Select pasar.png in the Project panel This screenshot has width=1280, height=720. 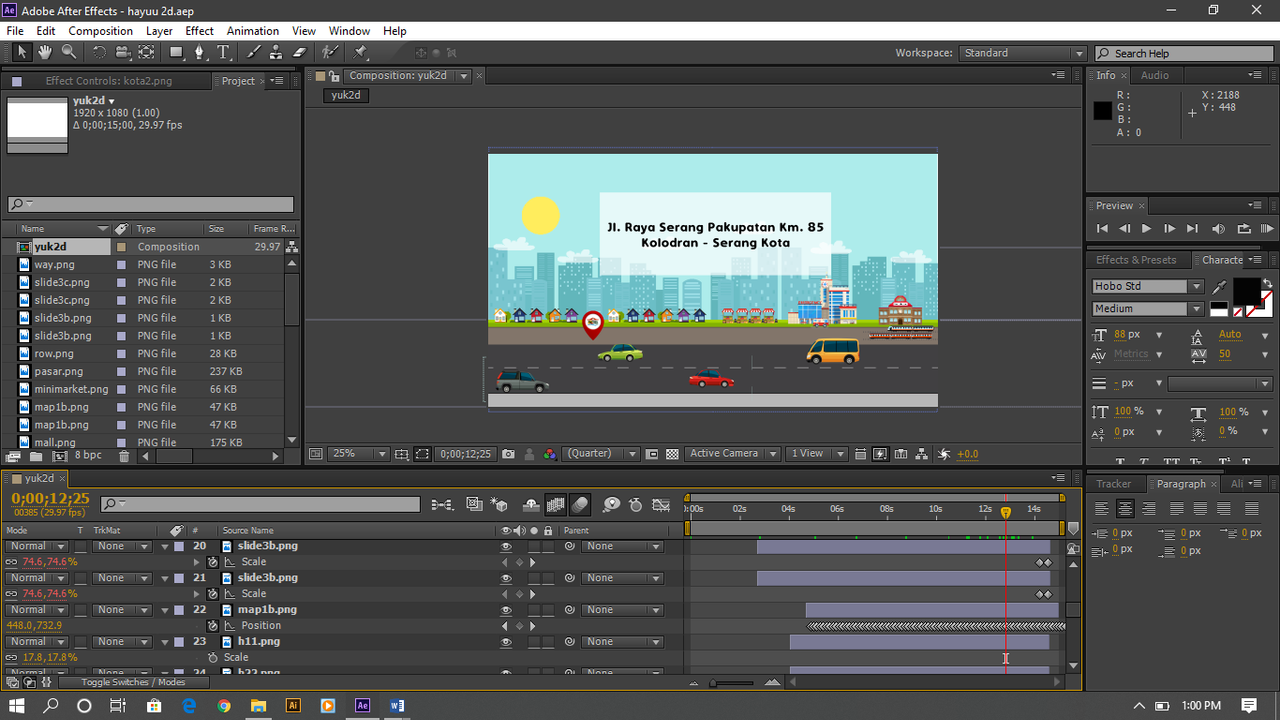[58, 371]
